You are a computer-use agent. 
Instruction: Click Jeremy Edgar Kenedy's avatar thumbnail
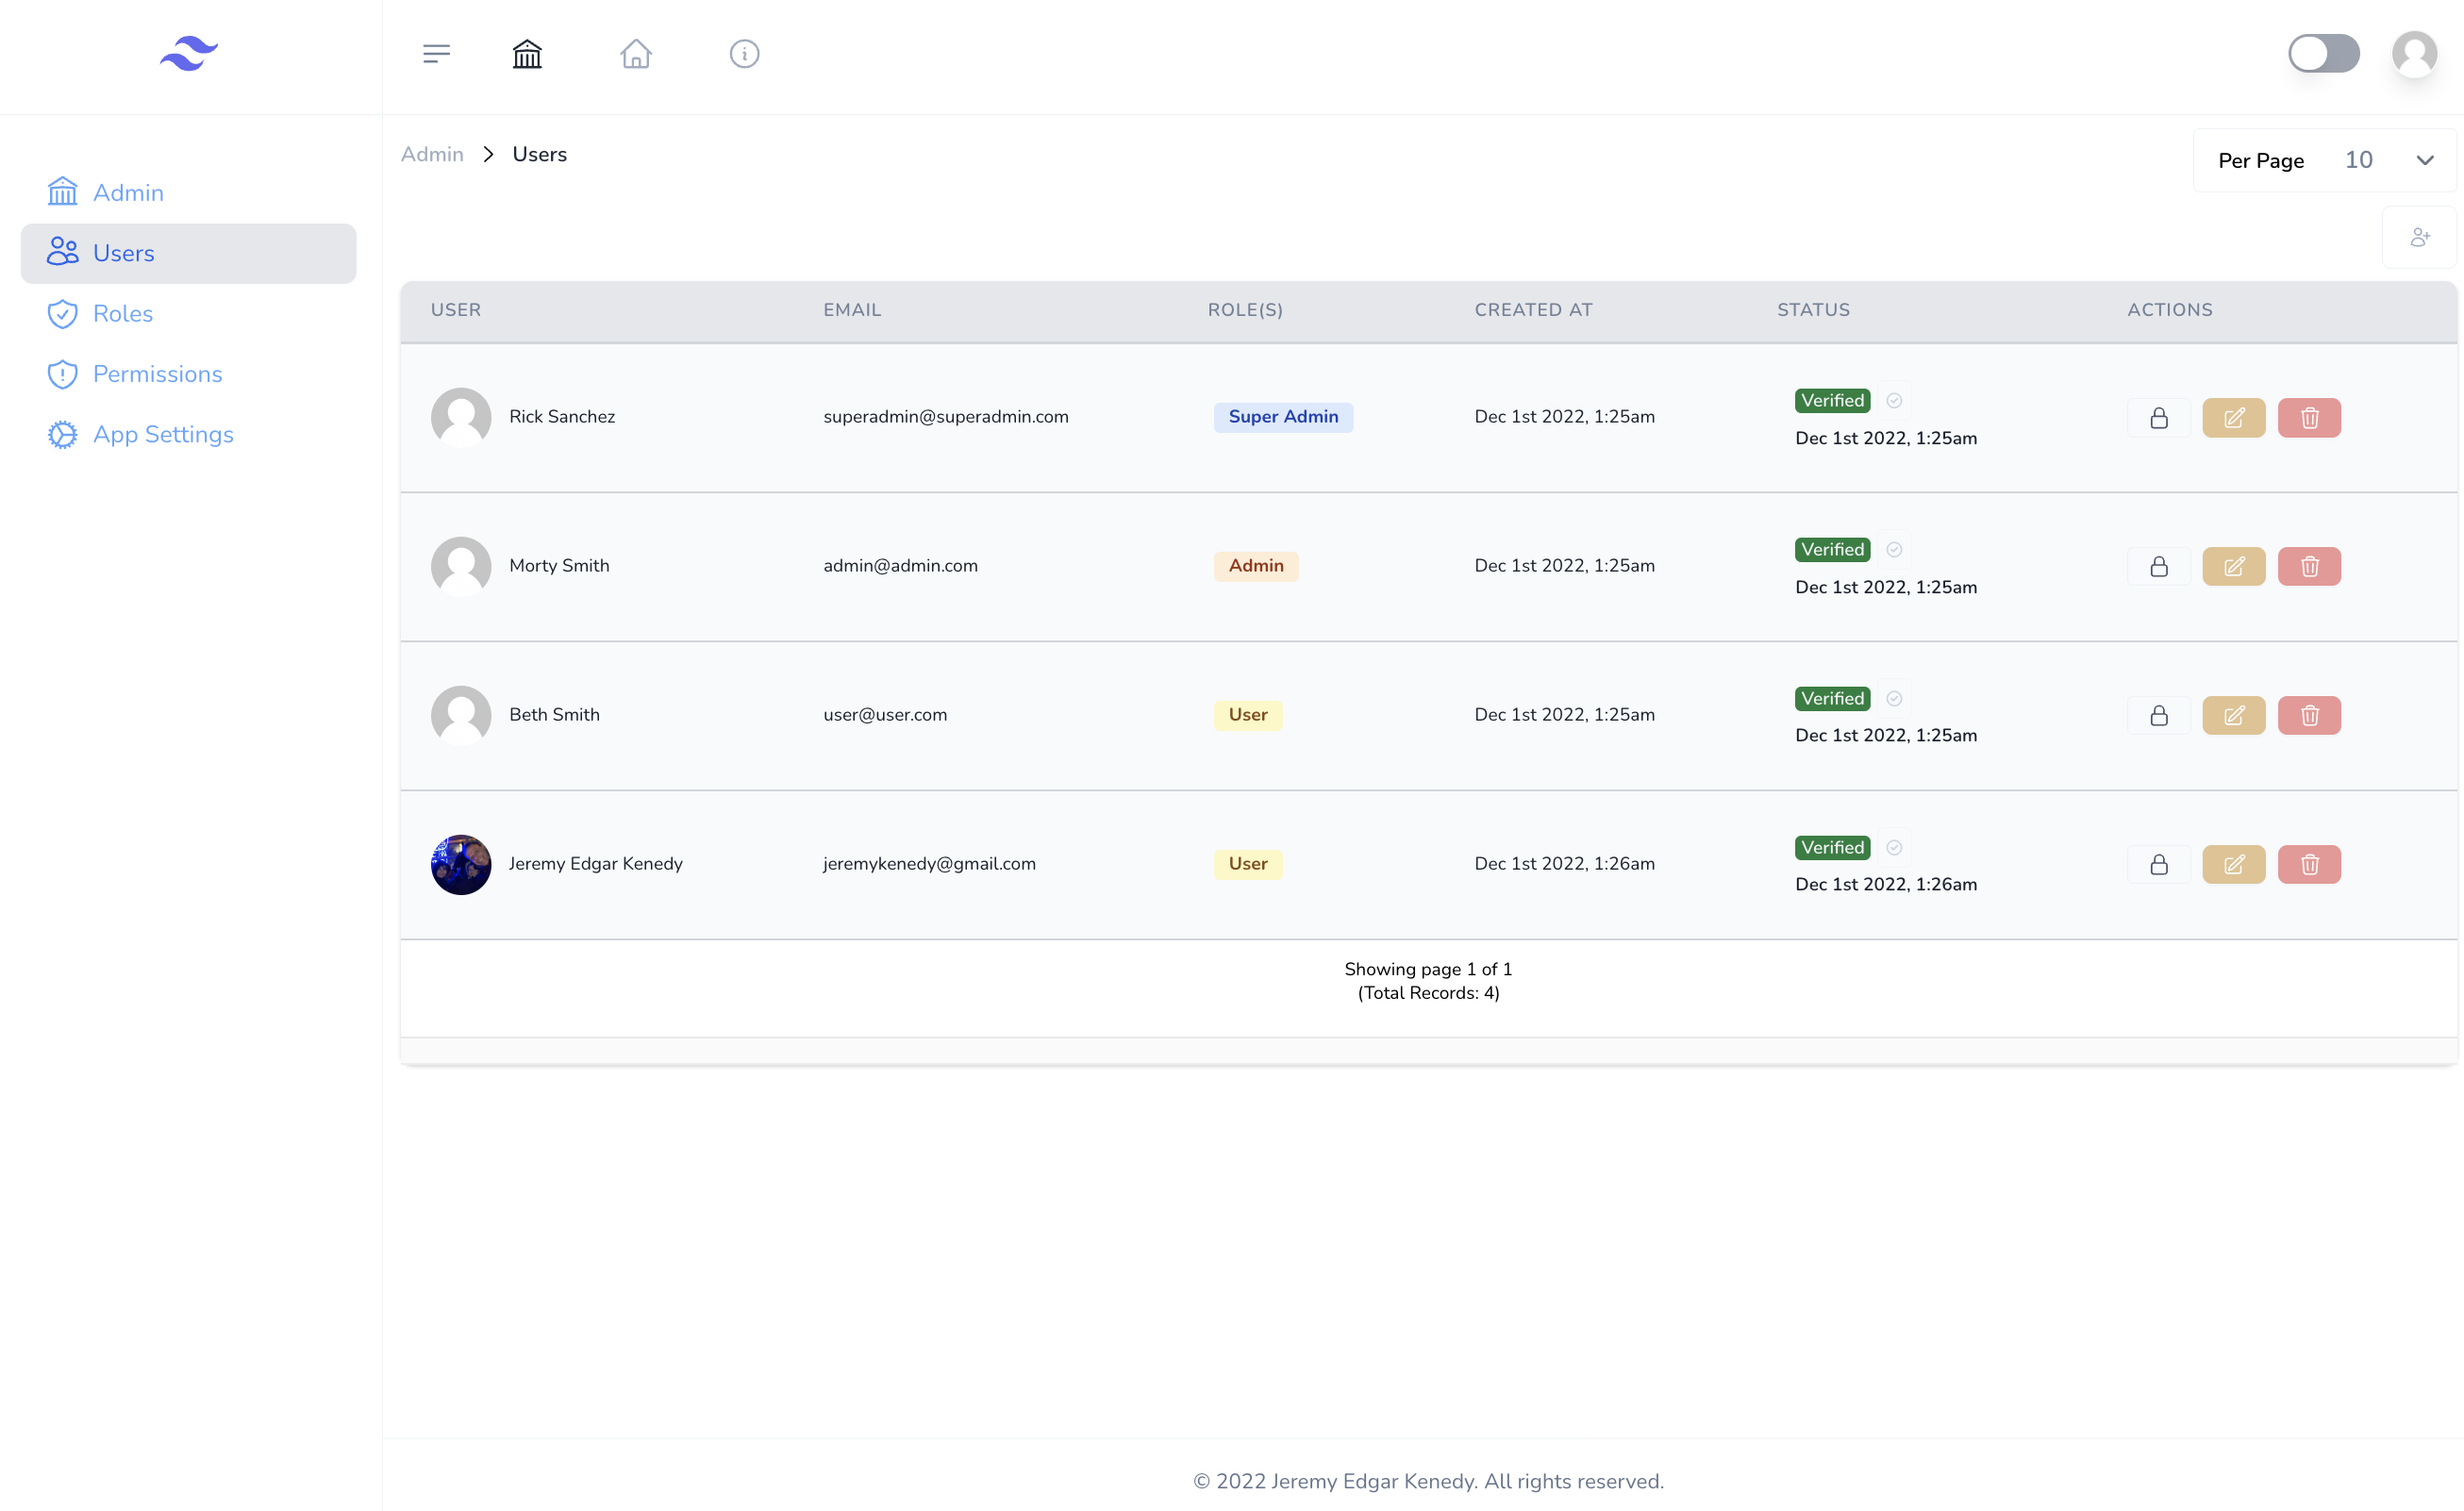[x=461, y=865]
